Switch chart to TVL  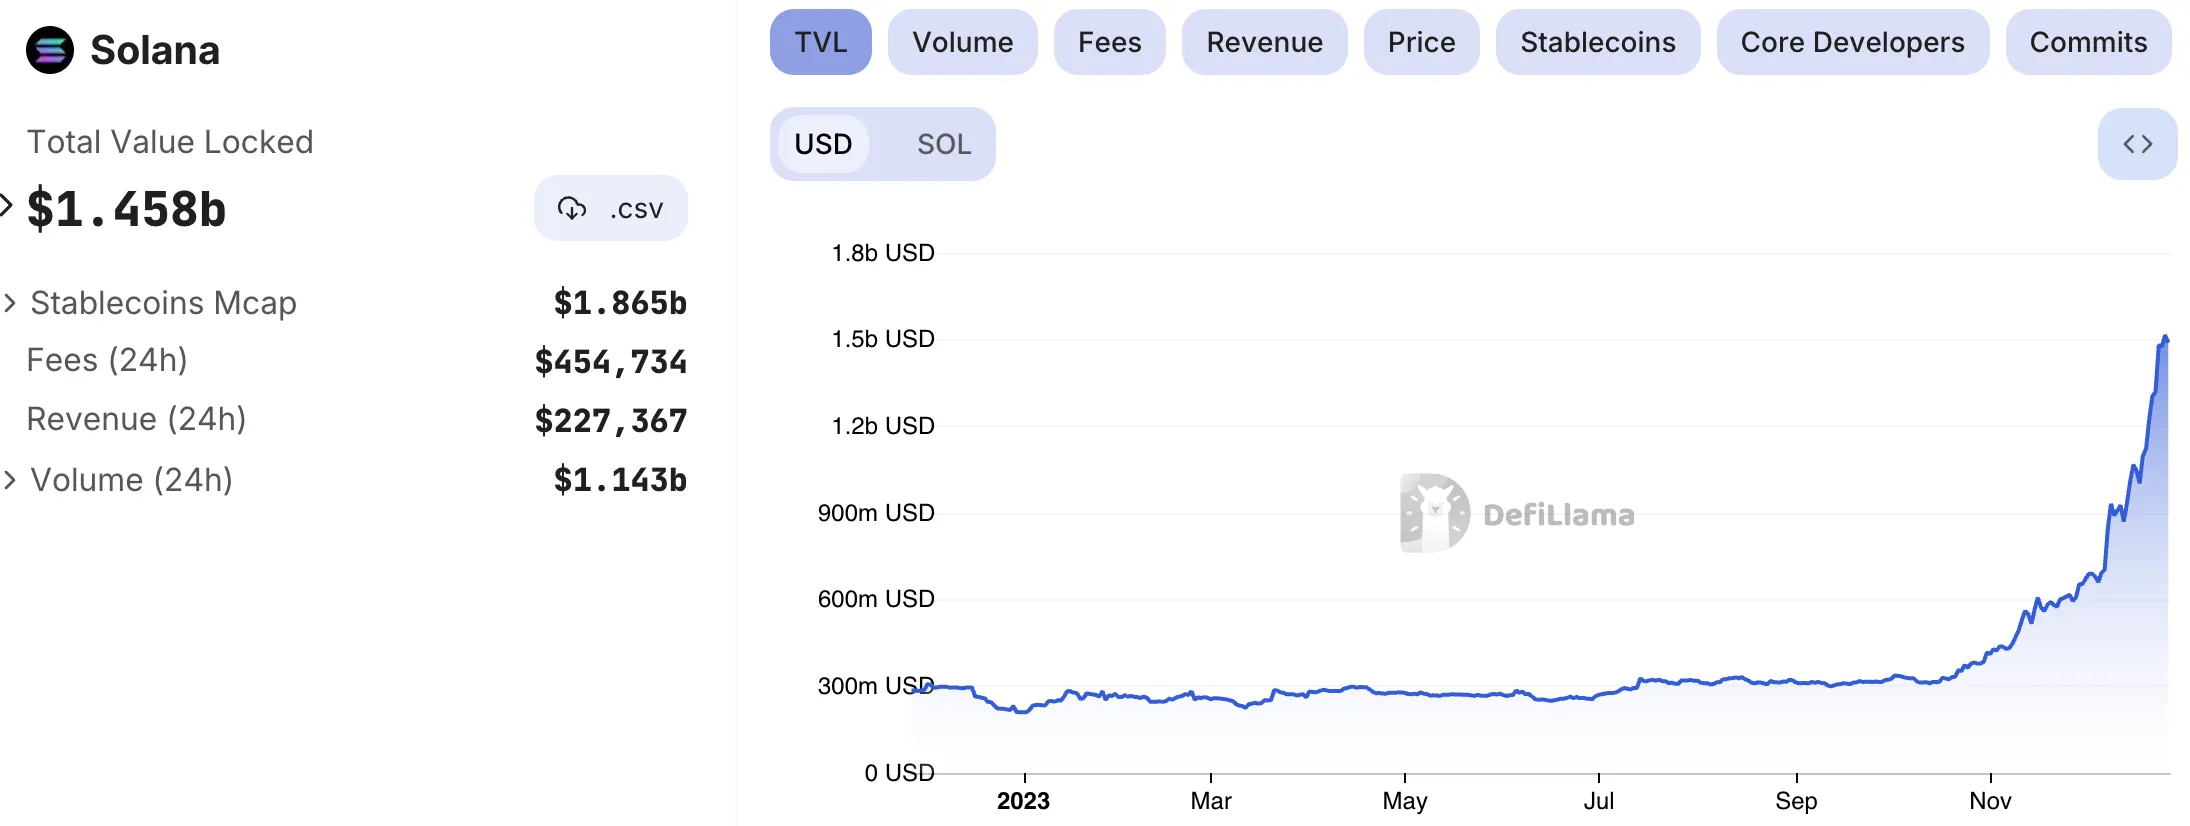point(821,42)
